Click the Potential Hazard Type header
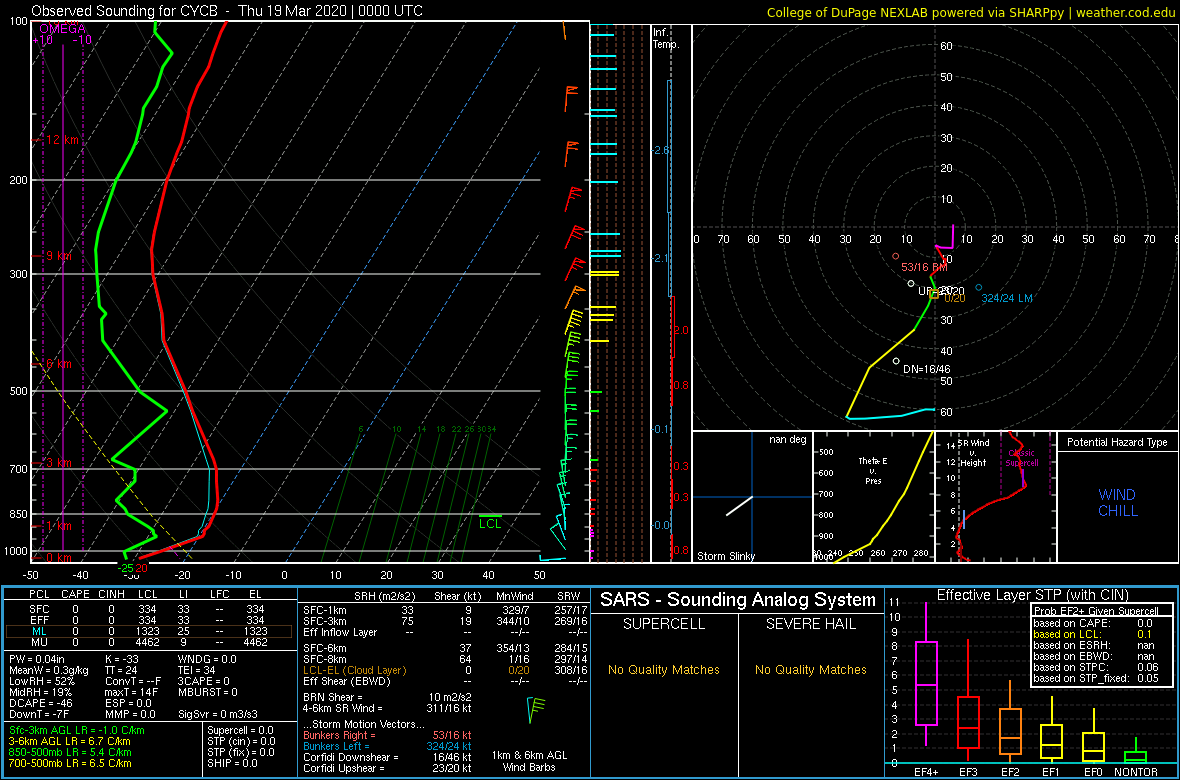Viewport: 1180px width, 780px height. pos(1117,442)
